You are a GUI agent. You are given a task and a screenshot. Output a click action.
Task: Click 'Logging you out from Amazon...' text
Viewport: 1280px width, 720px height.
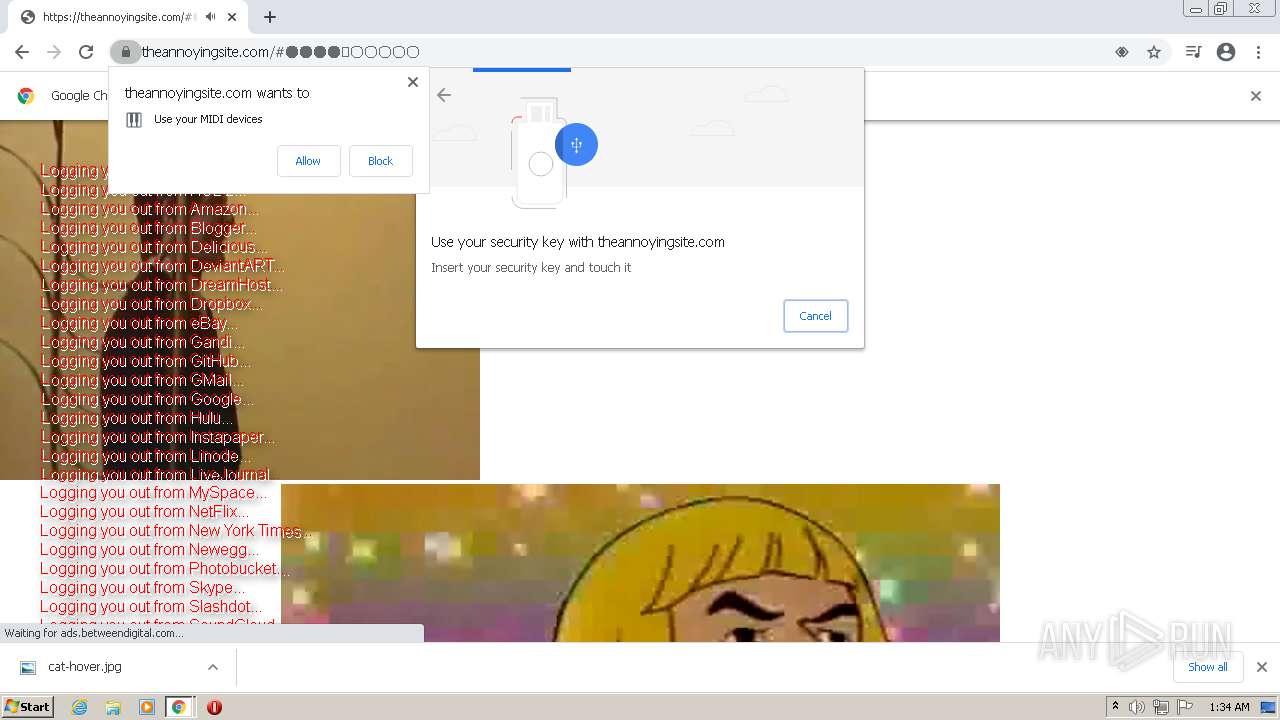(x=150, y=209)
